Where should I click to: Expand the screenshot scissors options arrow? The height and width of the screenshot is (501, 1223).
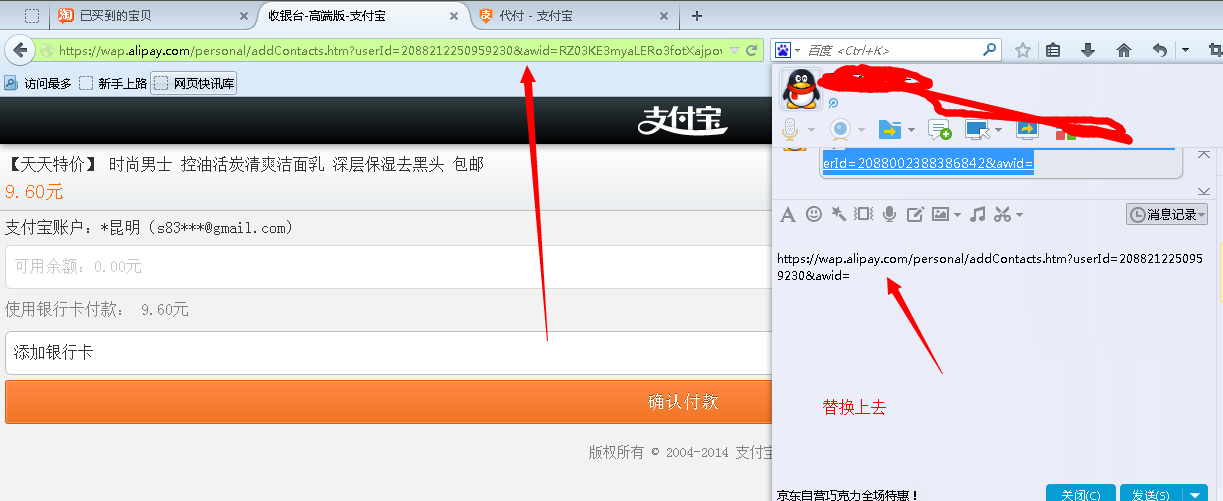1019,215
